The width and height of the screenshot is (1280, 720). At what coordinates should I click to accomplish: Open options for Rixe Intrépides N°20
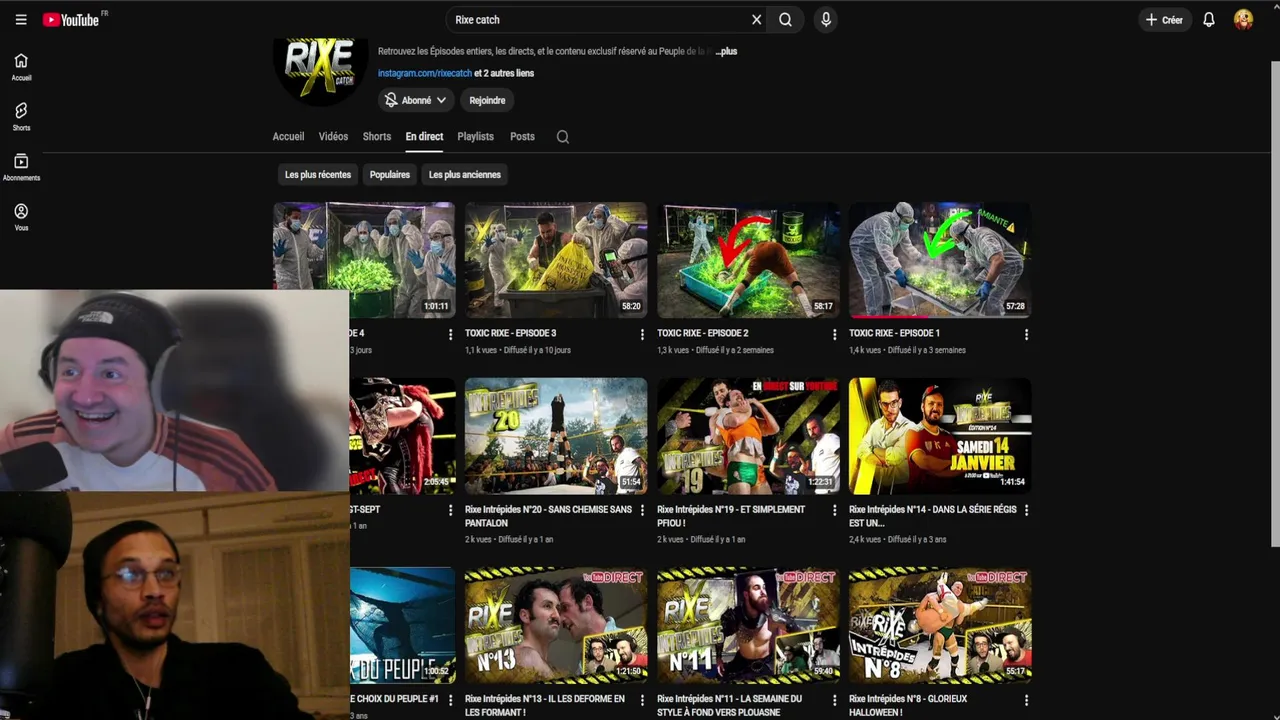click(x=642, y=511)
